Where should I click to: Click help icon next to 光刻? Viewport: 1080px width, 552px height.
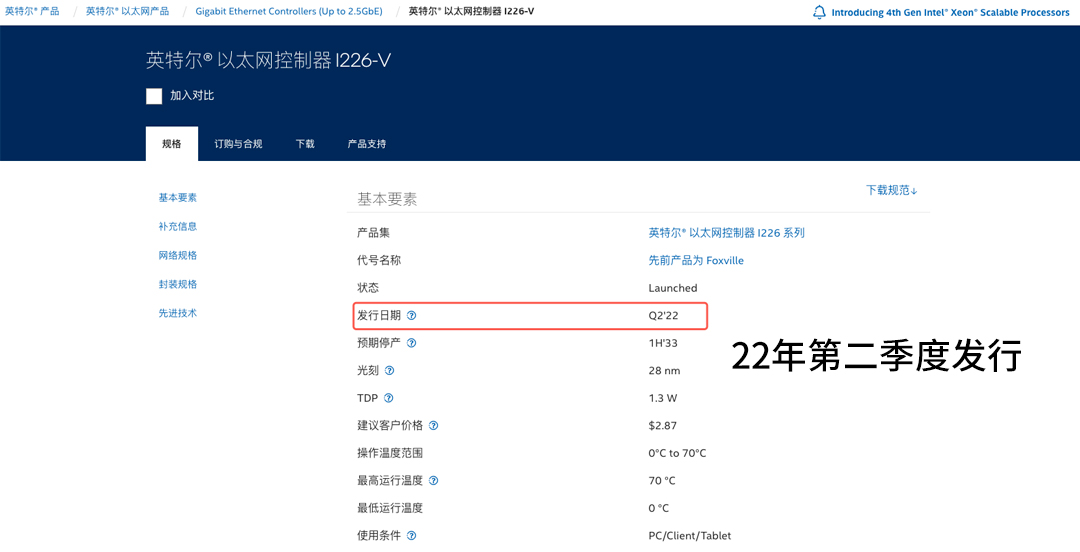[389, 371]
